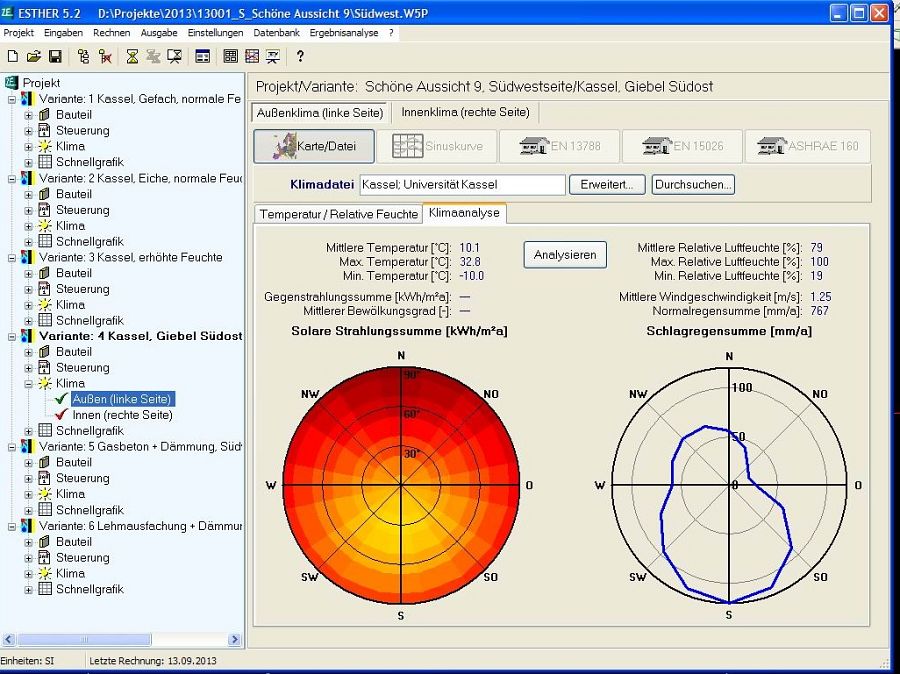900x674 pixels.
Task: Click into the Klimadatei text field
Action: click(462, 185)
